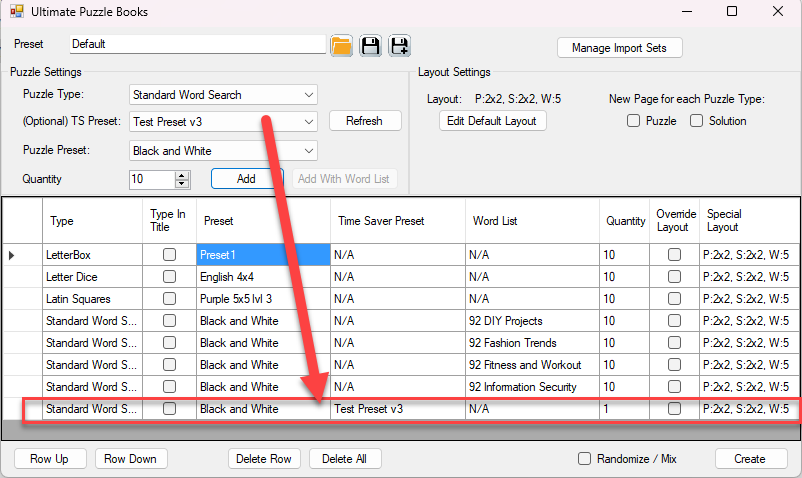Toggle the Randomize / Mix checkbox
The height and width of the screenshot is (478, 802).
coord(584,459)
